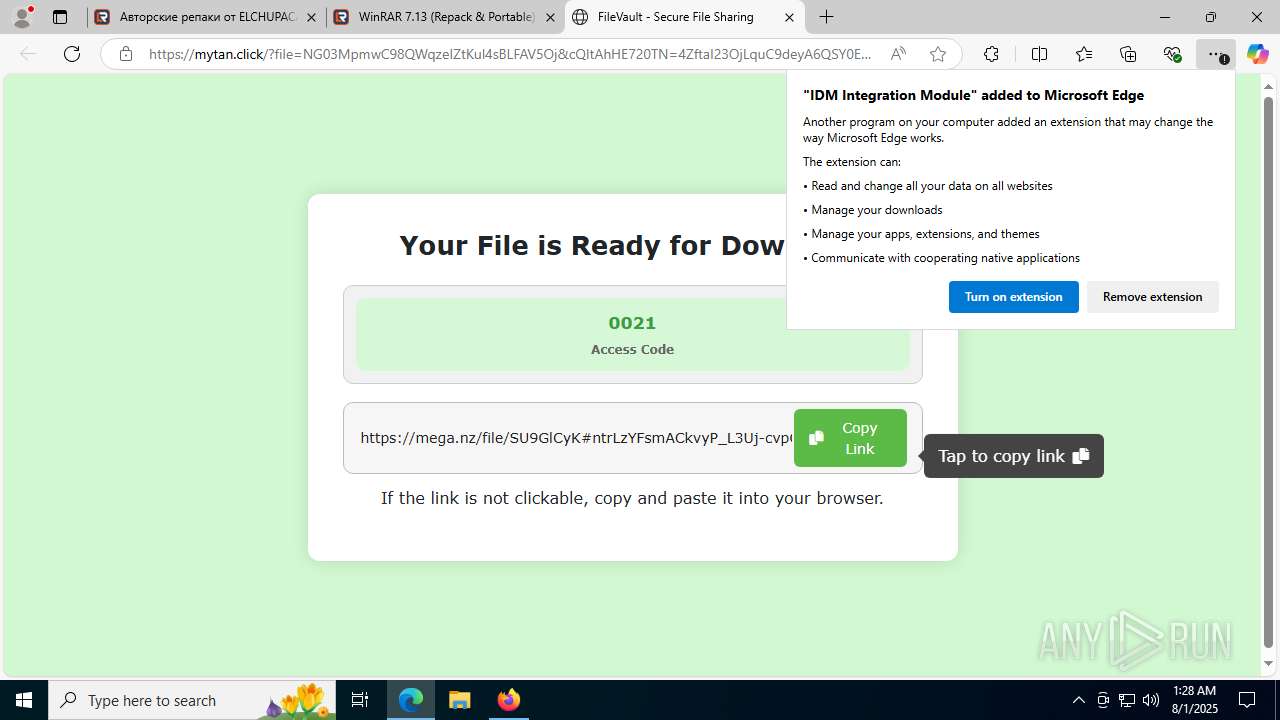Open the tab actions menu icon
This screenshot has width=1280, height=720.
(60, 17)
